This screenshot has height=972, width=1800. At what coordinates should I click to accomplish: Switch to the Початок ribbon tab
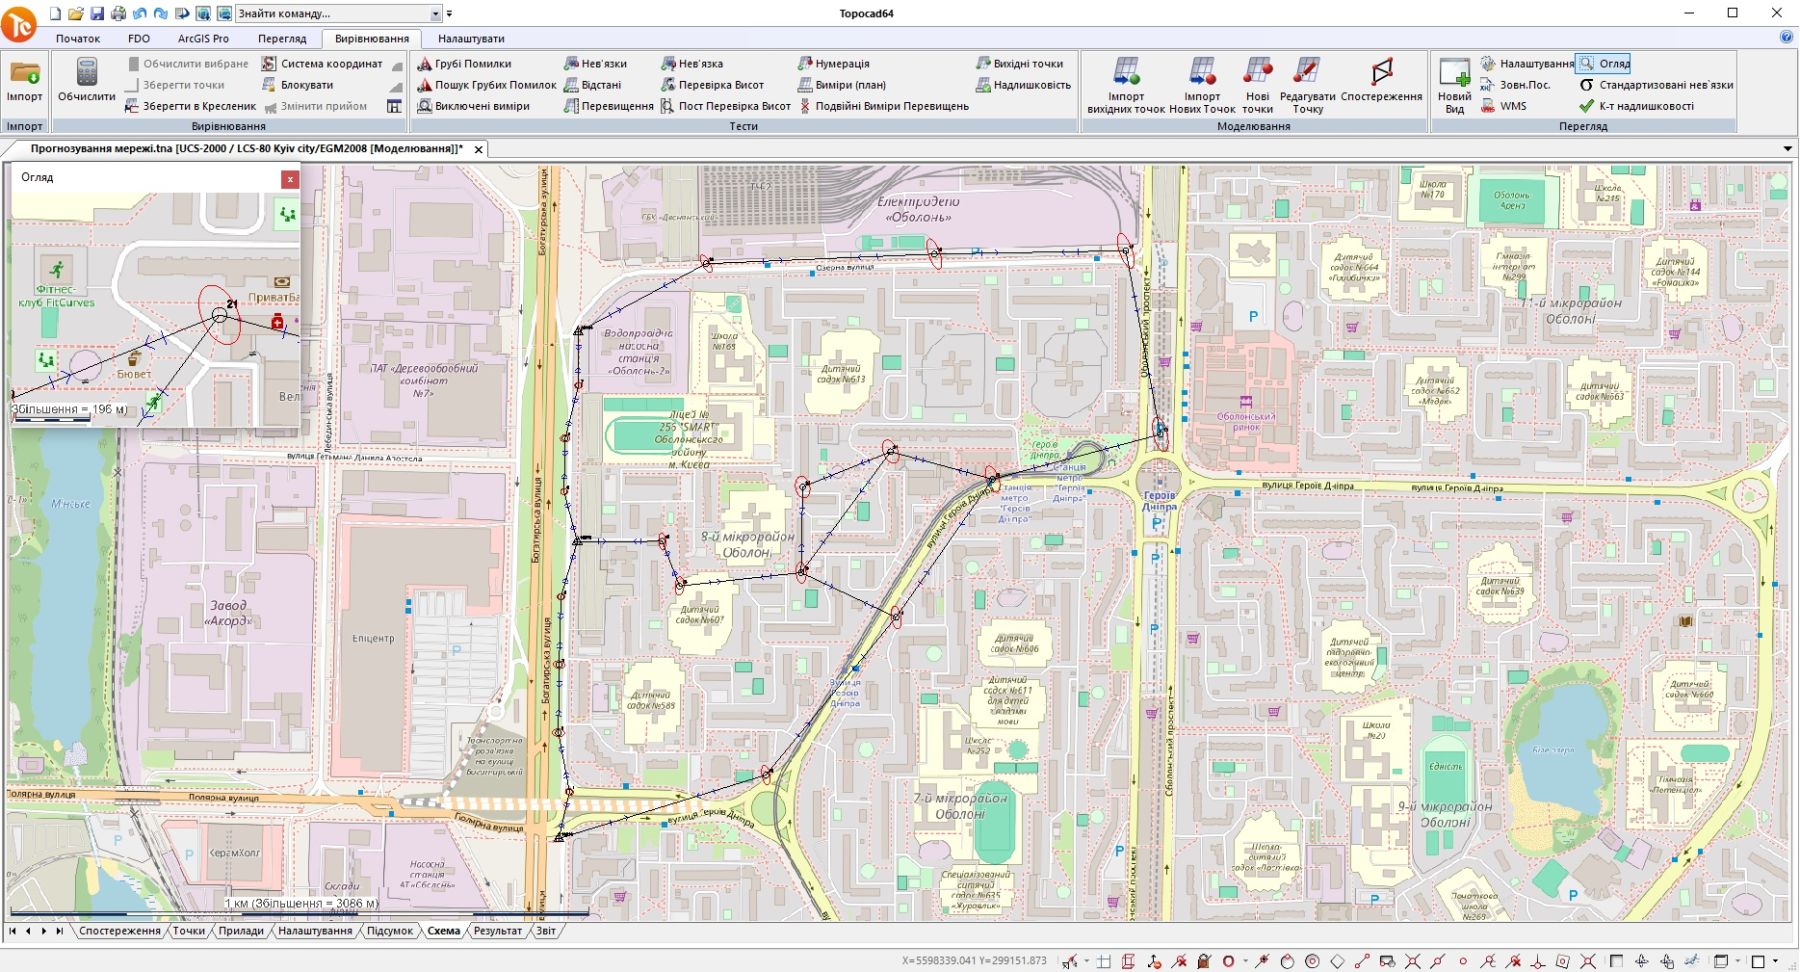point(78,38)
